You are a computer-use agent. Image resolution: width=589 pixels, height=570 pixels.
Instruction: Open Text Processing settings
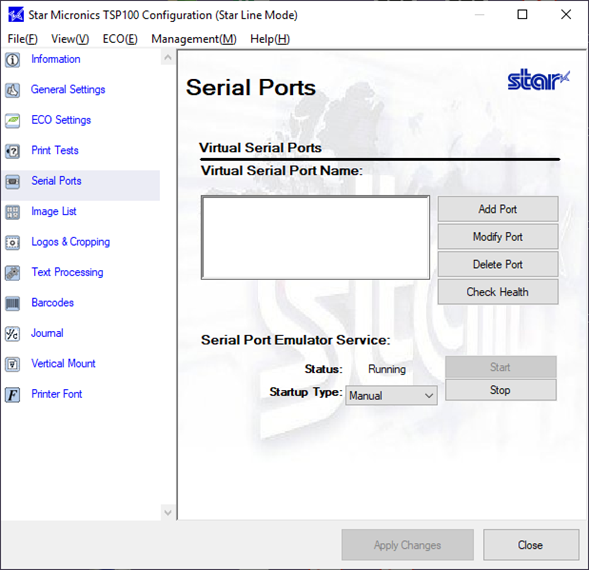[67, 272]
